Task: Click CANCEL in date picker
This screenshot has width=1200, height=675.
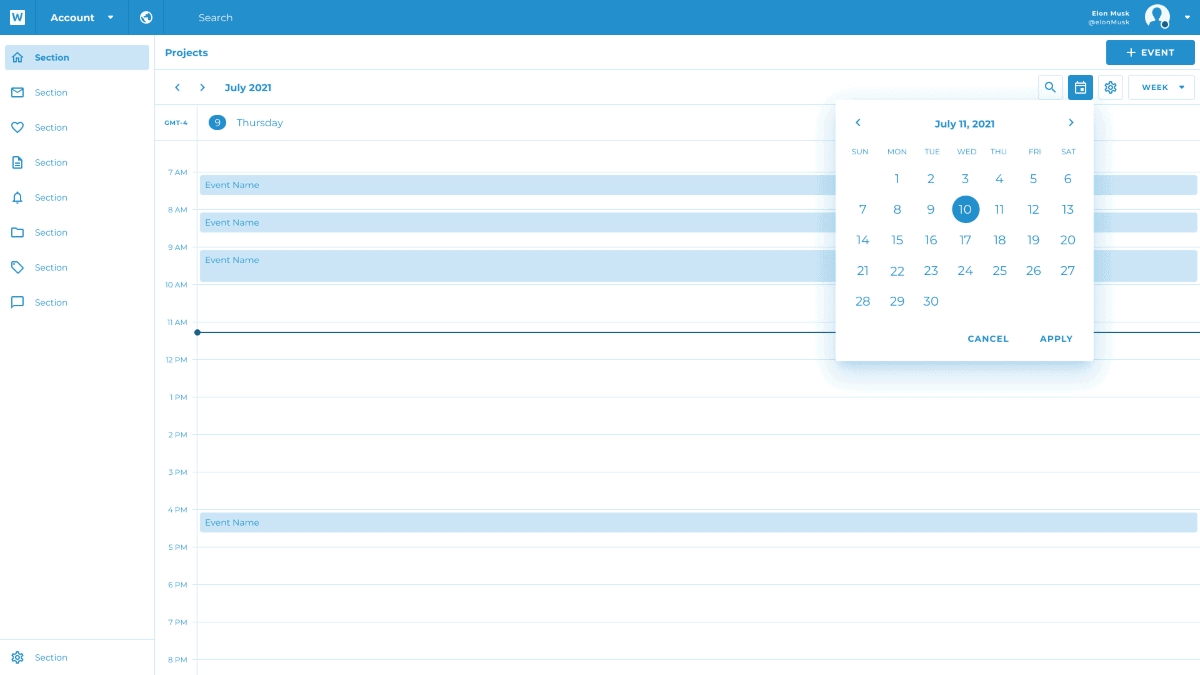Action: (x=988, y=339)
